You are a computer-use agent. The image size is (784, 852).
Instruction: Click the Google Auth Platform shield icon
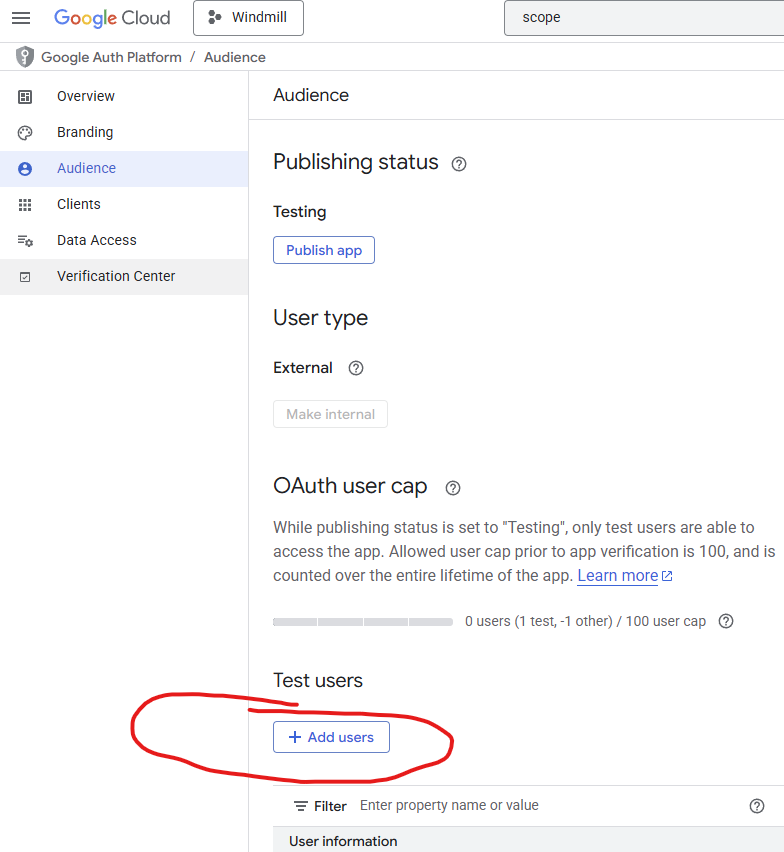pyautogui.click(x=25, y=57)
